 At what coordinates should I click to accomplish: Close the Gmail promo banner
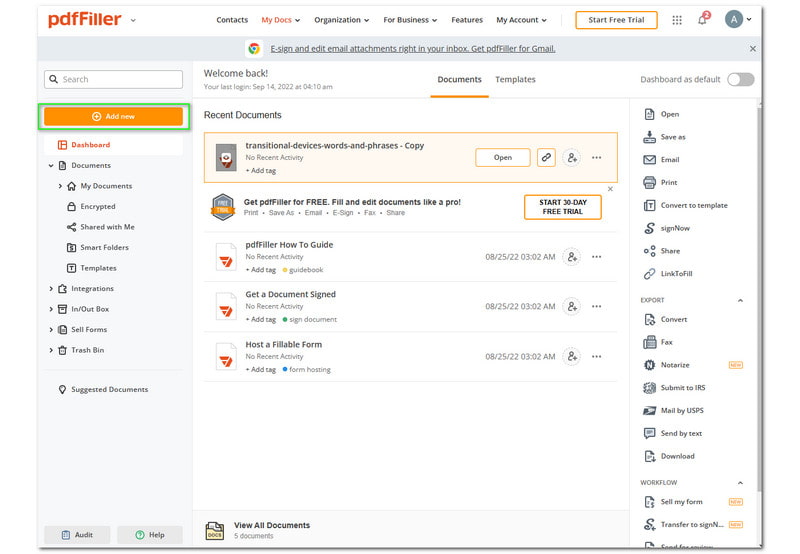[x=753, y=49]
